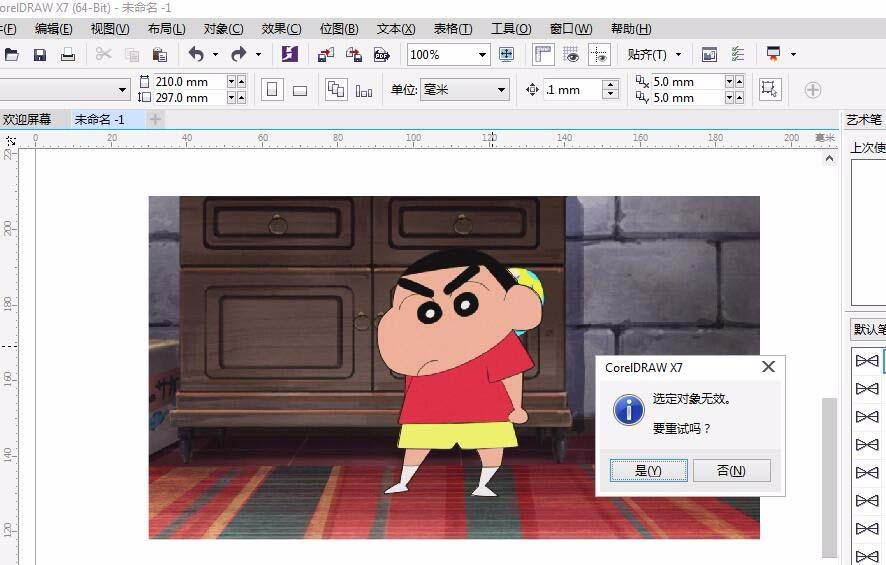Open the 效果(C) menu
Image resolution: width=886 pixels, height=565 pixels.
[281, 29]
